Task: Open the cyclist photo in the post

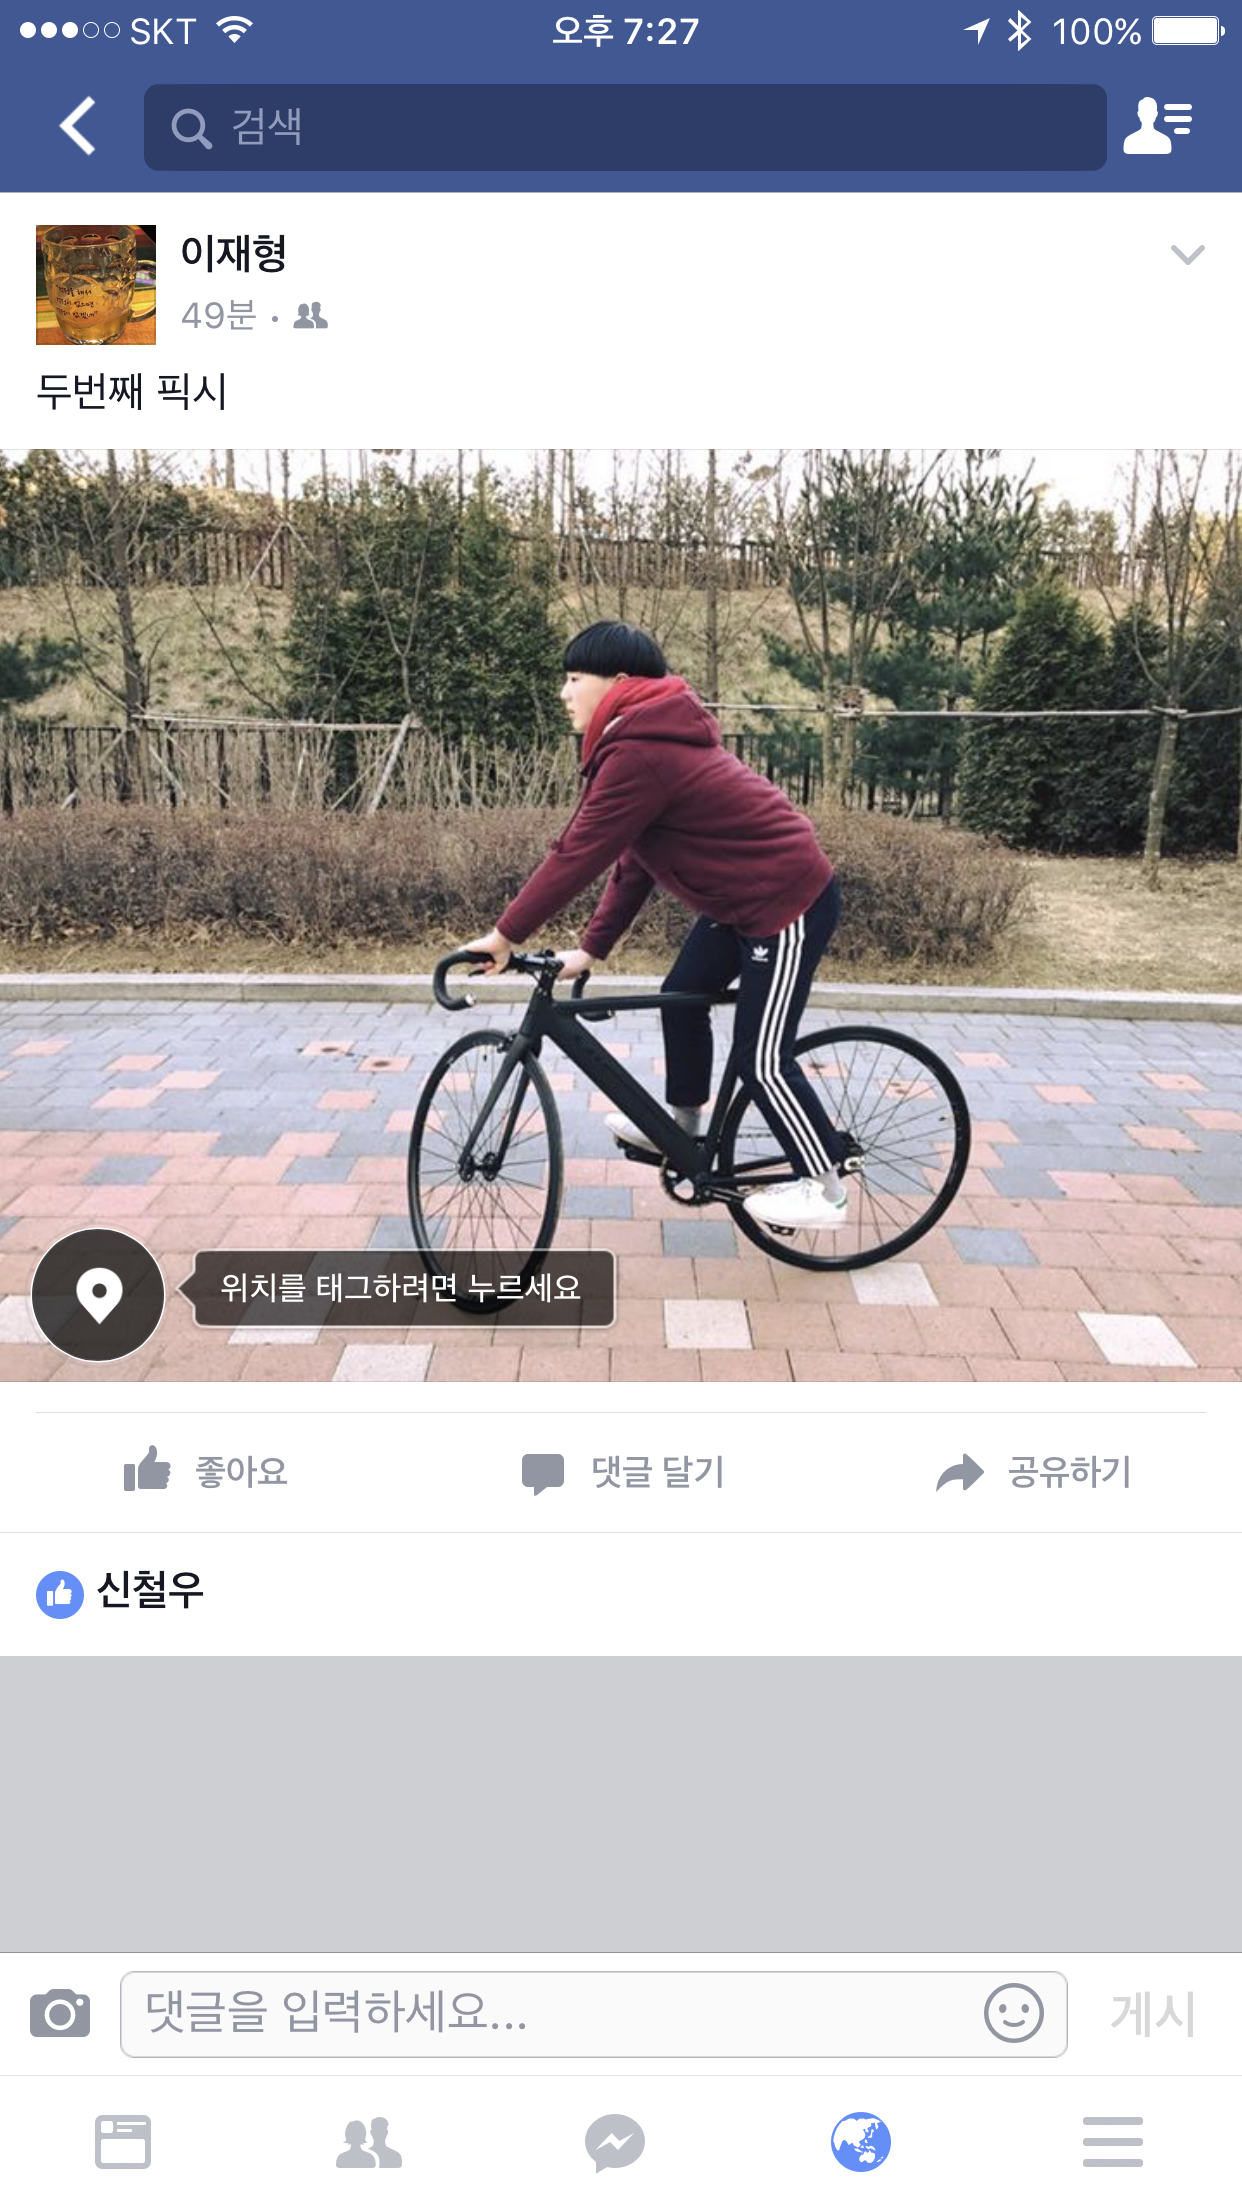Action: coord(621,915)
